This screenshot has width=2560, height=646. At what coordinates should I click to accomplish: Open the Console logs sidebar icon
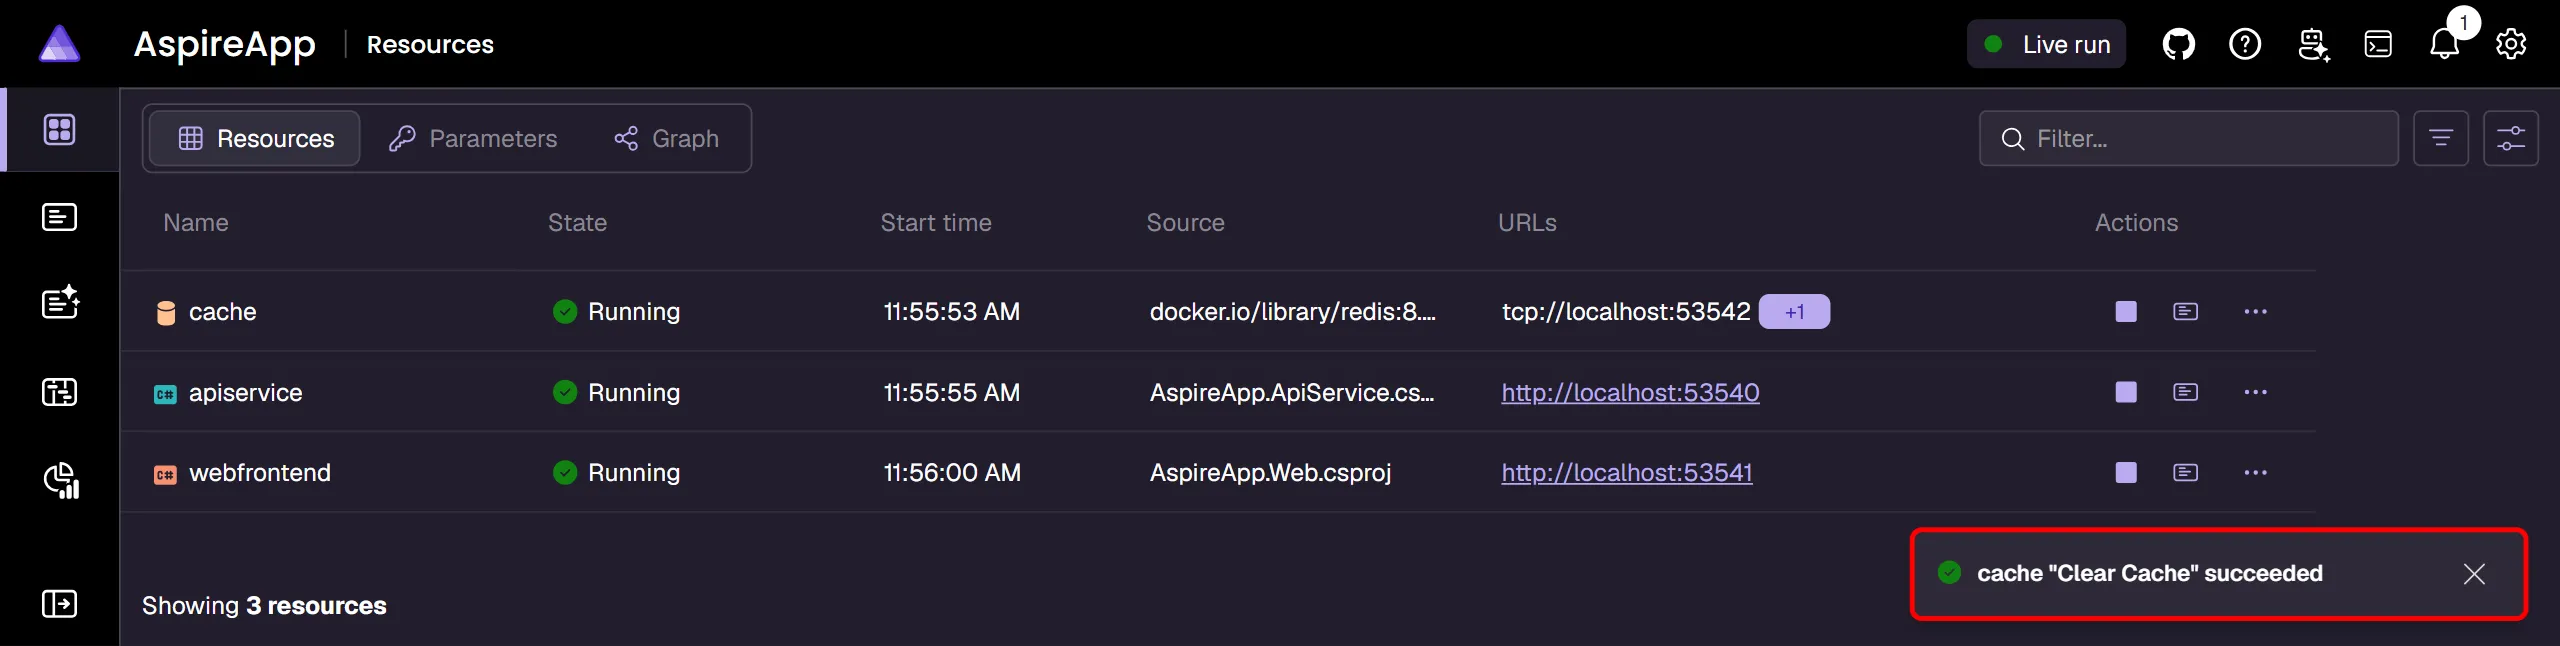pyautogui.click(x=60, y=217)
